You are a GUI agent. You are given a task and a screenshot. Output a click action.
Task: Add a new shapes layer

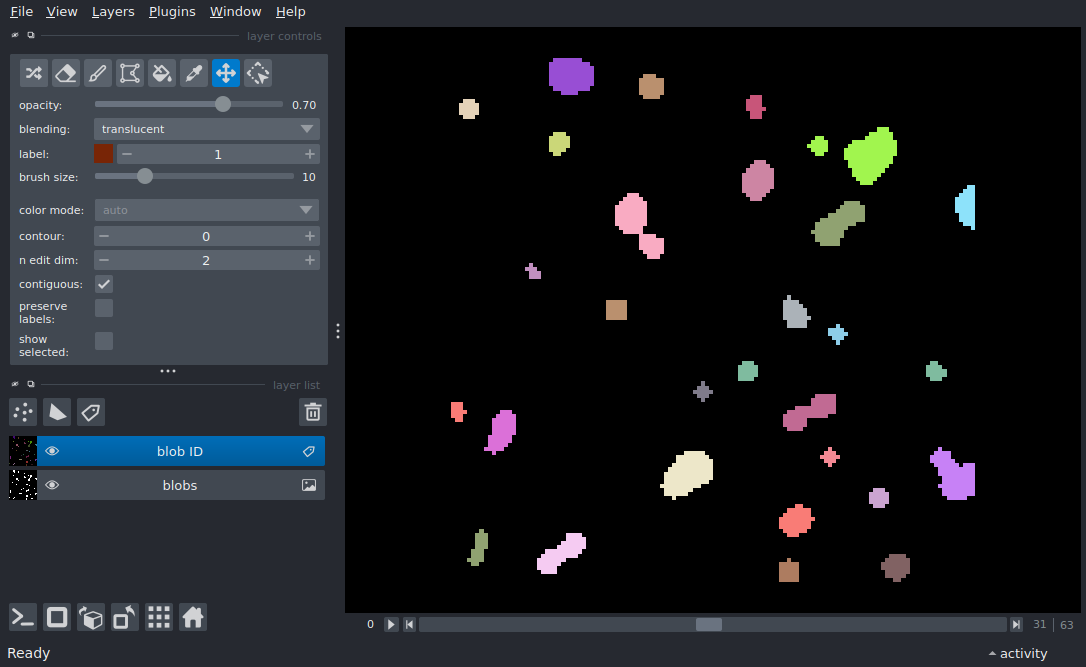[57, 412]
